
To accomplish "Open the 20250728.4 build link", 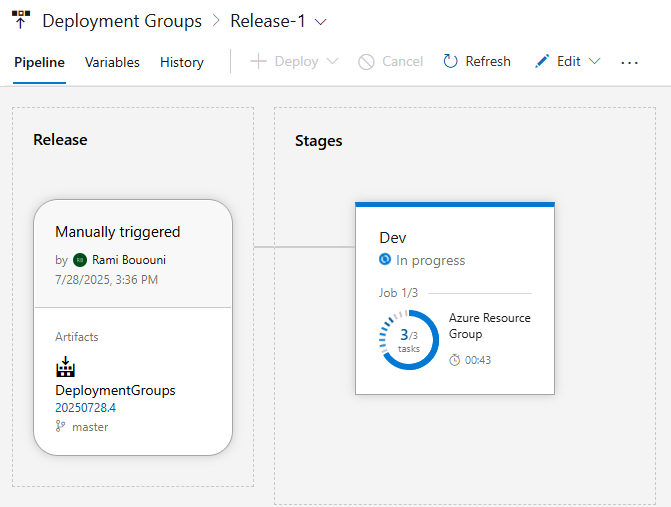I will [x=85, y=407].
